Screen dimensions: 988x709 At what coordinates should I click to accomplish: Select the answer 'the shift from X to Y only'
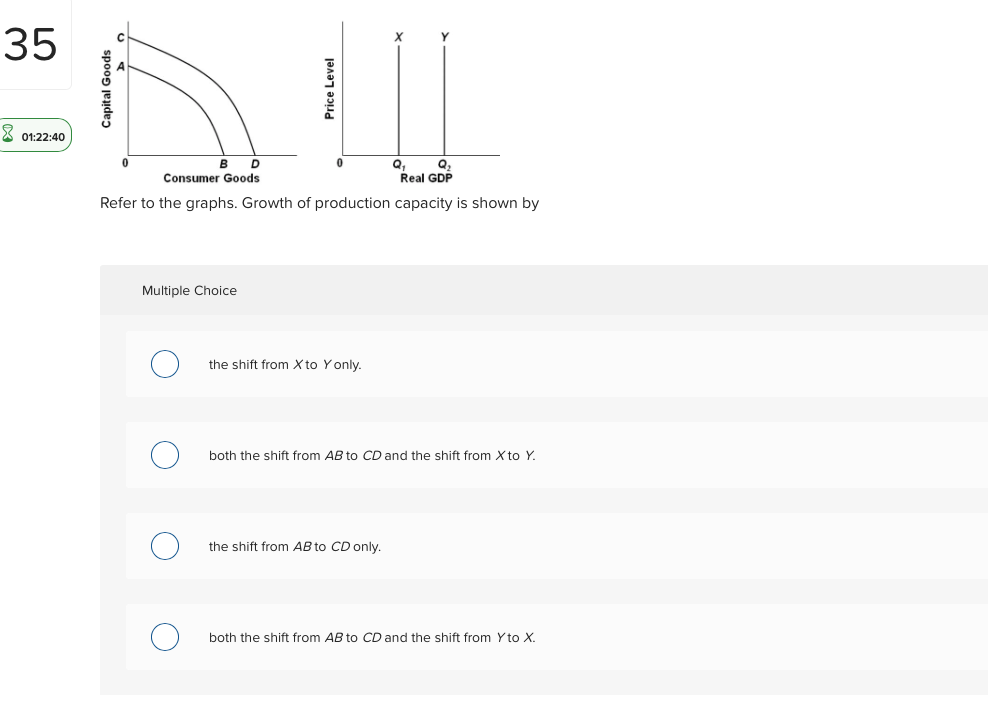(165, 364)
